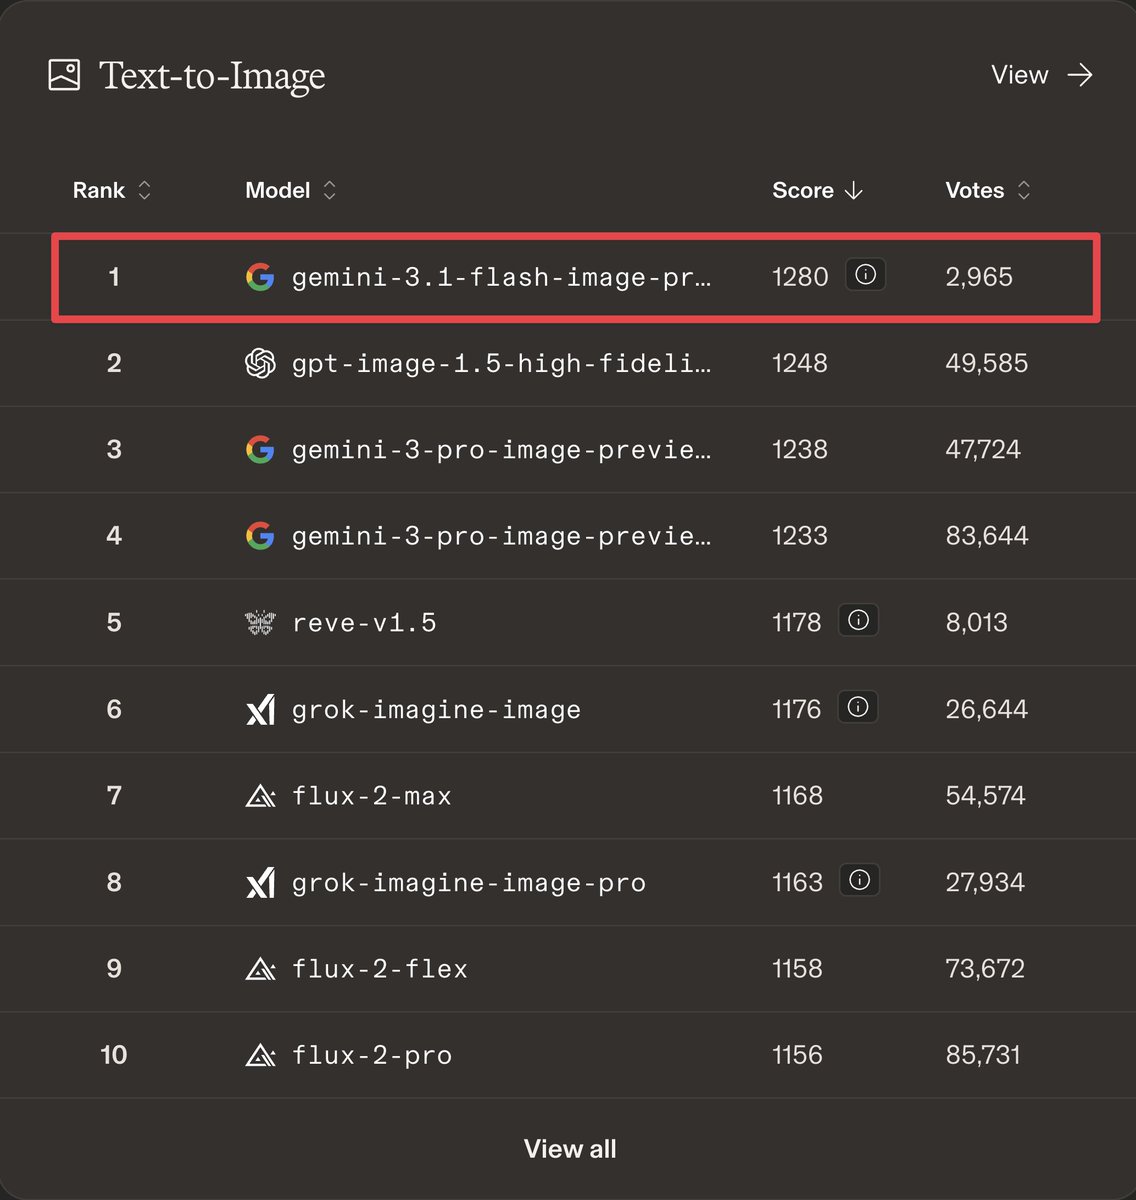Open the View arrow link at top right

coord(1041,75)
